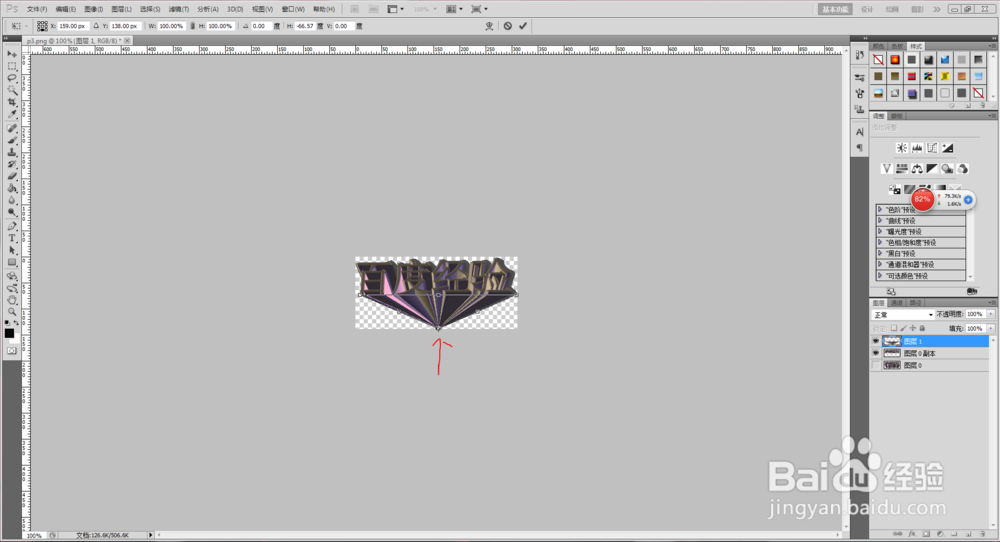Hide layer 图层 0 副本 via eye icon
The image size is (1000, 542).
pyautogui.click(x=876, y=353)
